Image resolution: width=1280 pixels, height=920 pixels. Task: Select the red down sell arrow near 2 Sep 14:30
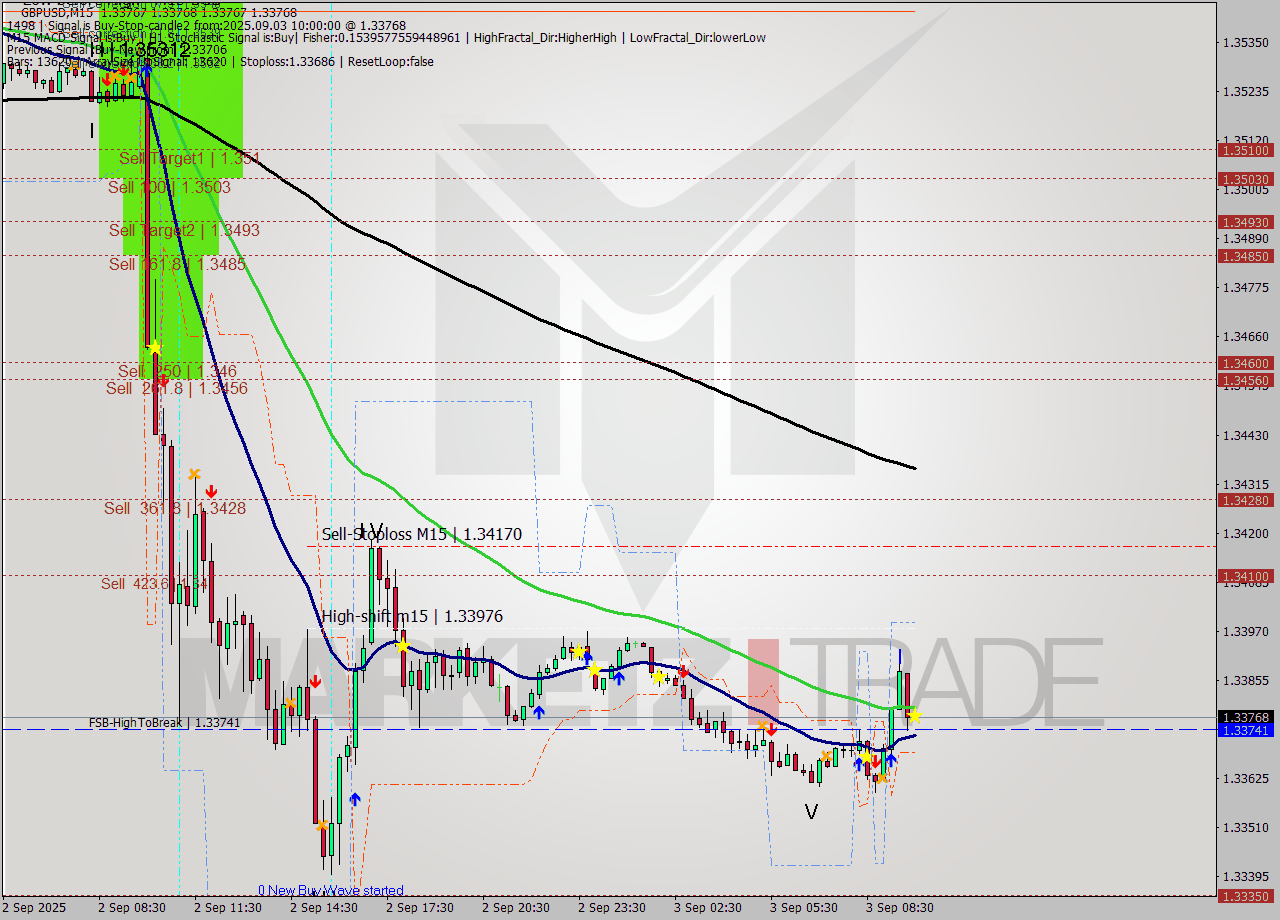[316, 681]
